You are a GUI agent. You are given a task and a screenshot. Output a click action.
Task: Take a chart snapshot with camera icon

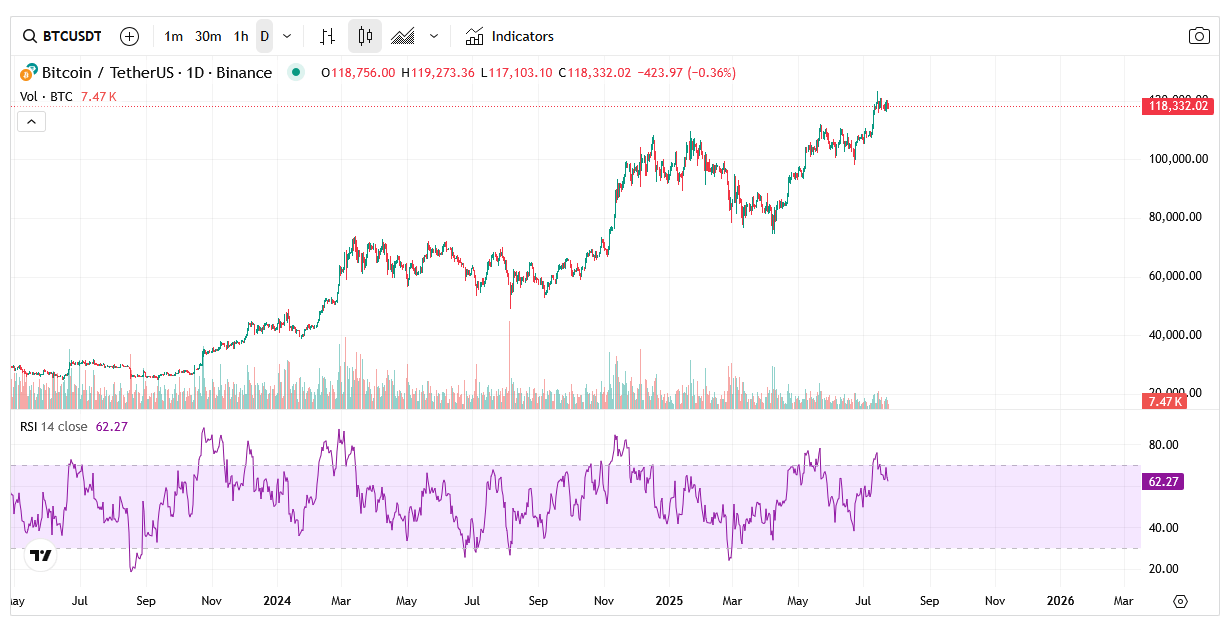[x=1199, y=36]
